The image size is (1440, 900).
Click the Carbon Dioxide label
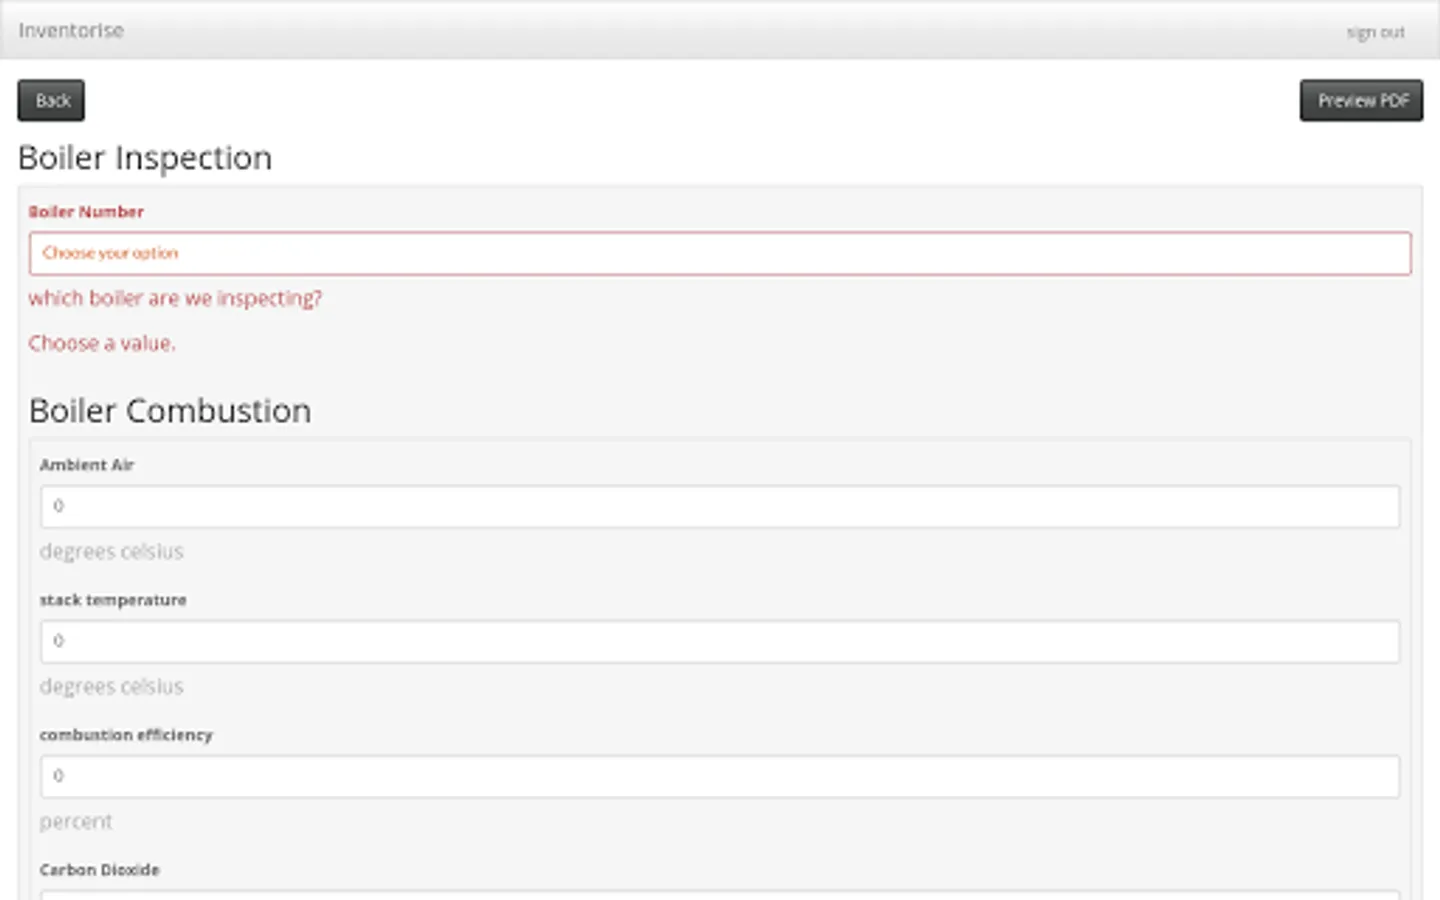point(100,870)
